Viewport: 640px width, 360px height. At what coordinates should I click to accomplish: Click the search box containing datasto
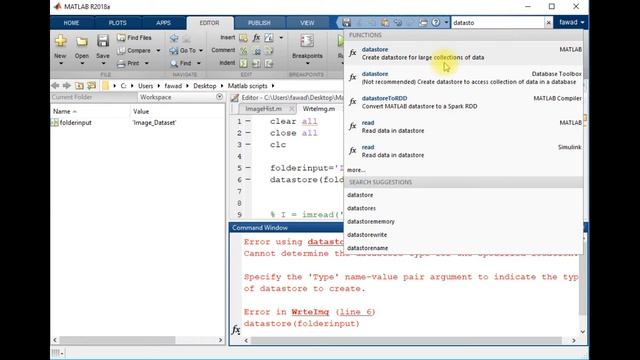pyautogui.click(x=498, y=23)
